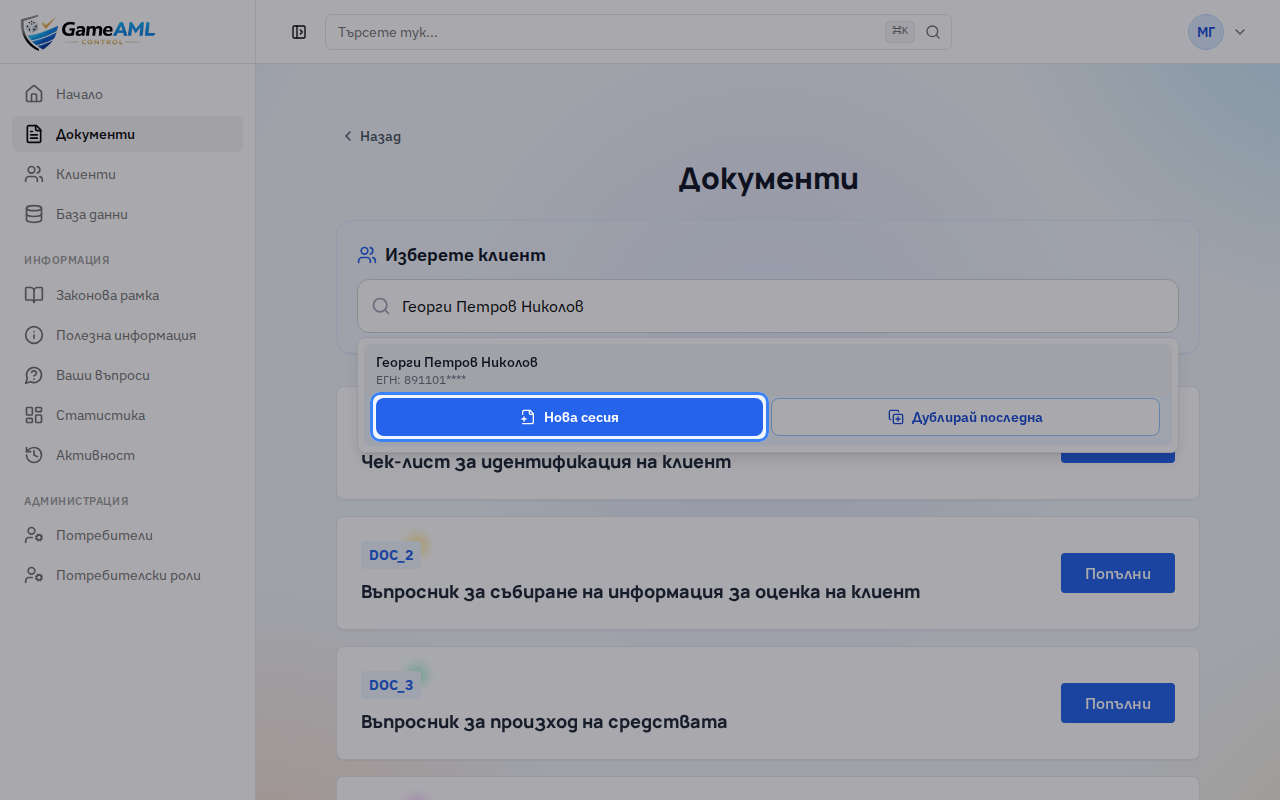1280x800 pixels.
Task: Click the Чек-лист за идентификация на клиент title
Action: click(x=546, y=462)
